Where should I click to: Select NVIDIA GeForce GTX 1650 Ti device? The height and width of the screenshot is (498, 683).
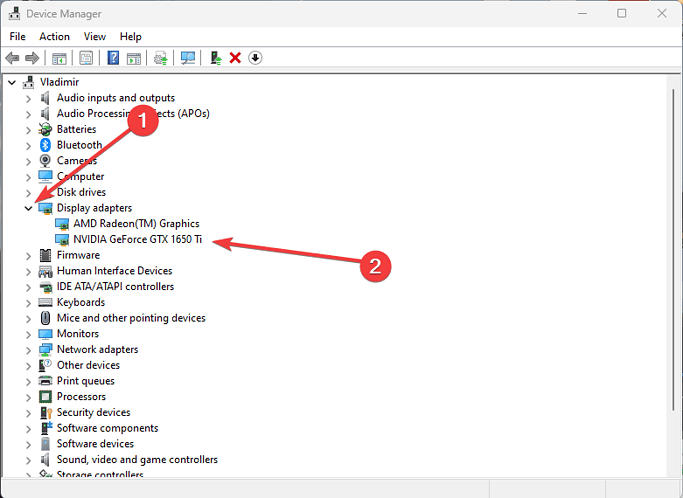[137, 240]
